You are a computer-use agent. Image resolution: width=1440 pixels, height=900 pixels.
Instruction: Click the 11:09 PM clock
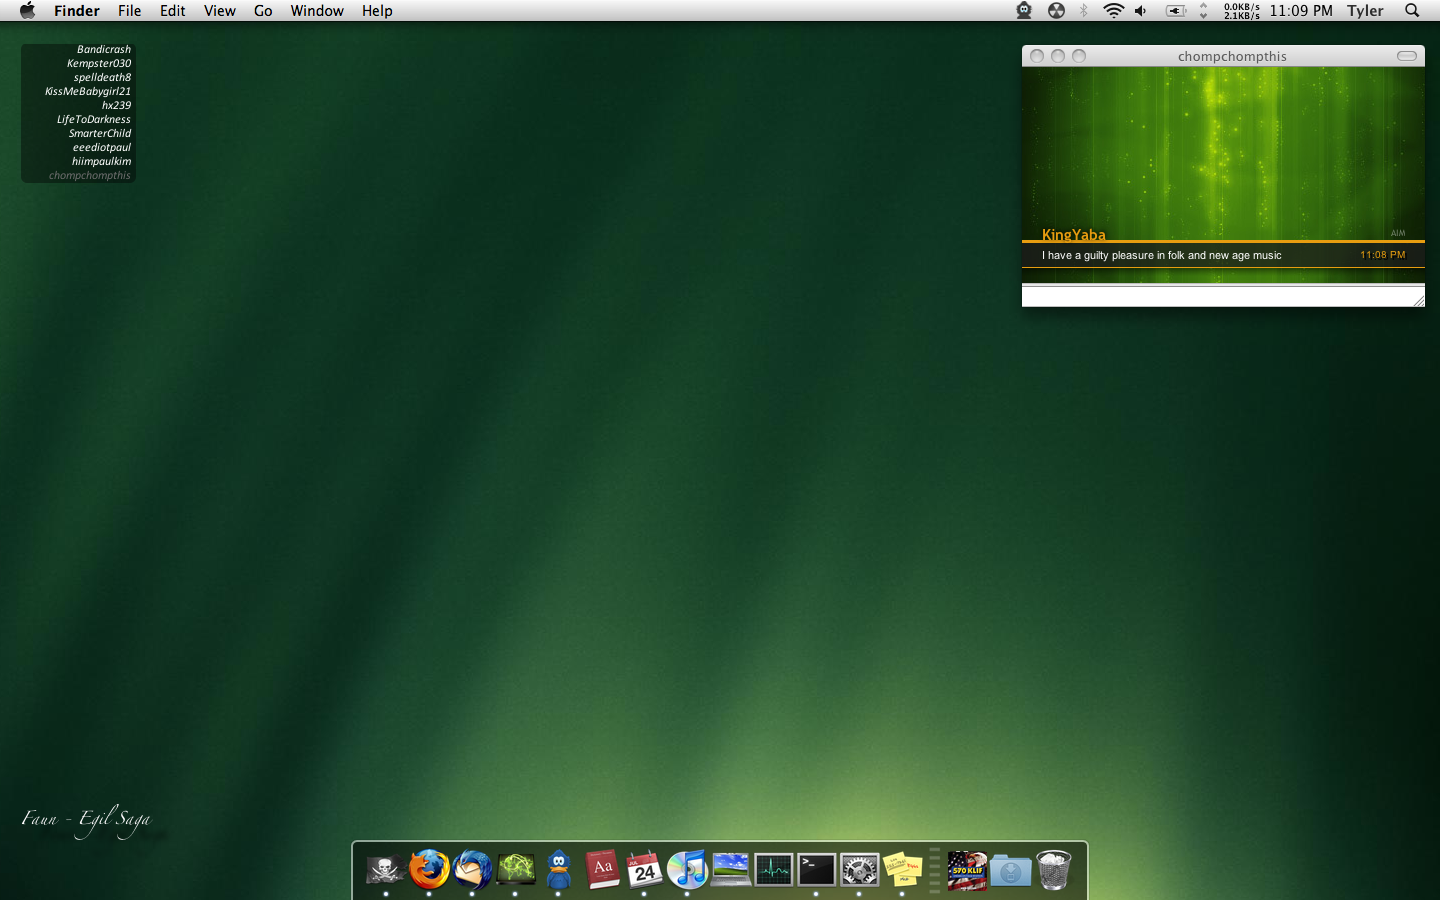[1301, 10]
